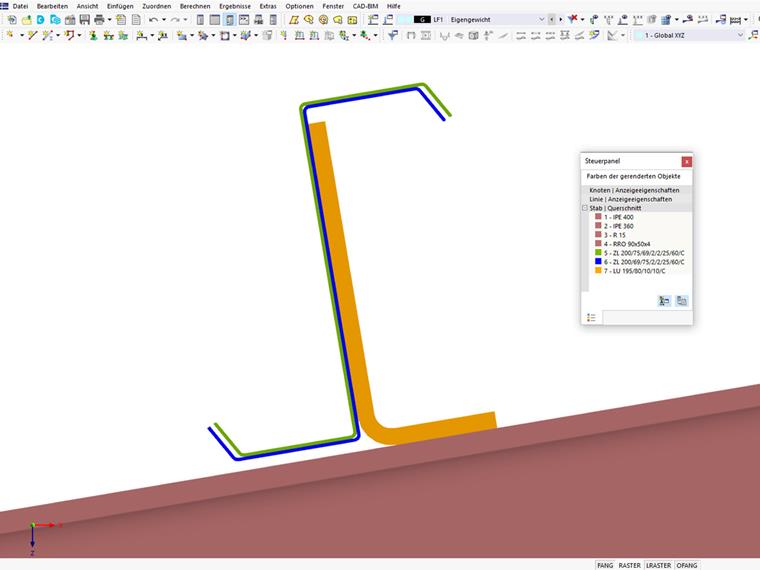Image resolution: width=760 pixels, height=570 pixels.
Task: Click the print icon
Action: [99, 20]
